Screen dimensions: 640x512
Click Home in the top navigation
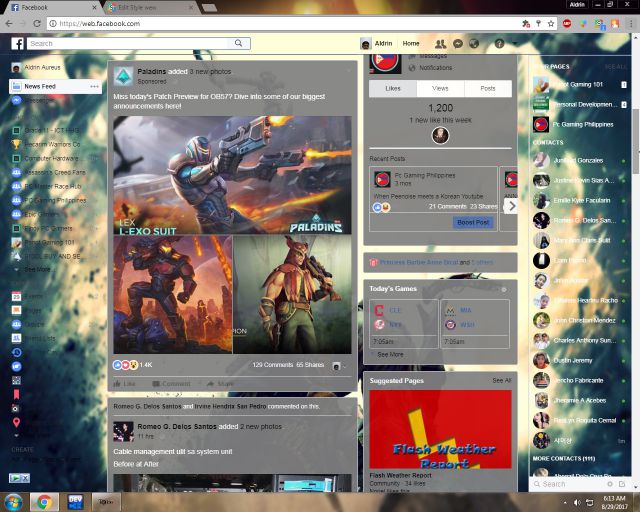point(411,43)
